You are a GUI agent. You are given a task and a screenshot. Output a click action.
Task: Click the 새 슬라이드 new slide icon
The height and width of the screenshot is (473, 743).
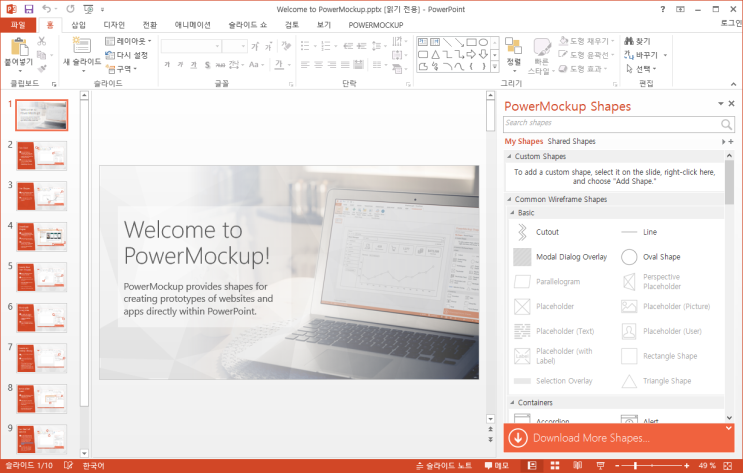(x=82, y=46)
